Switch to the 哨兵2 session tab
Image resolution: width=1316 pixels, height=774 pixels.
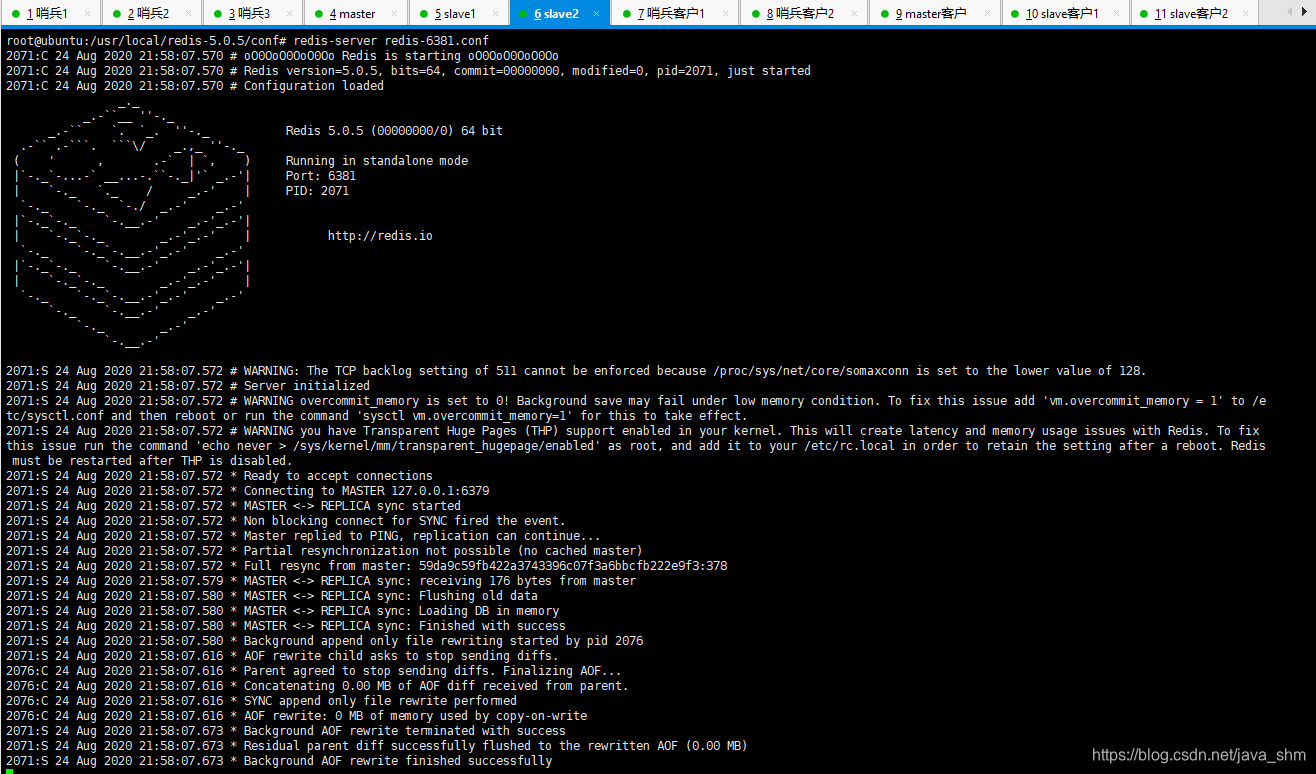[151, 14]
